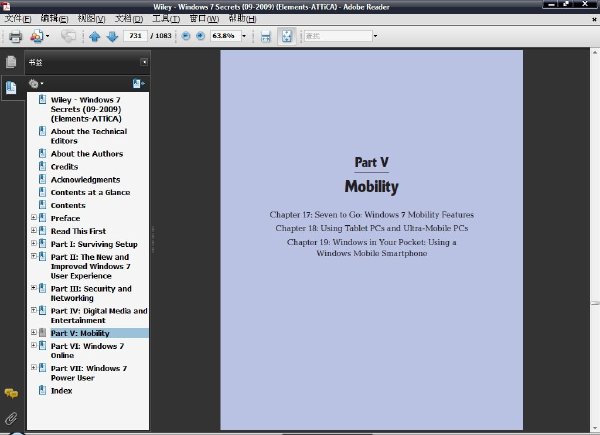Click Chapter 17 link on the page
Image resolution: width=600 pixels, height=435 pixels.
pyautogui.click(x=372, y=215)
